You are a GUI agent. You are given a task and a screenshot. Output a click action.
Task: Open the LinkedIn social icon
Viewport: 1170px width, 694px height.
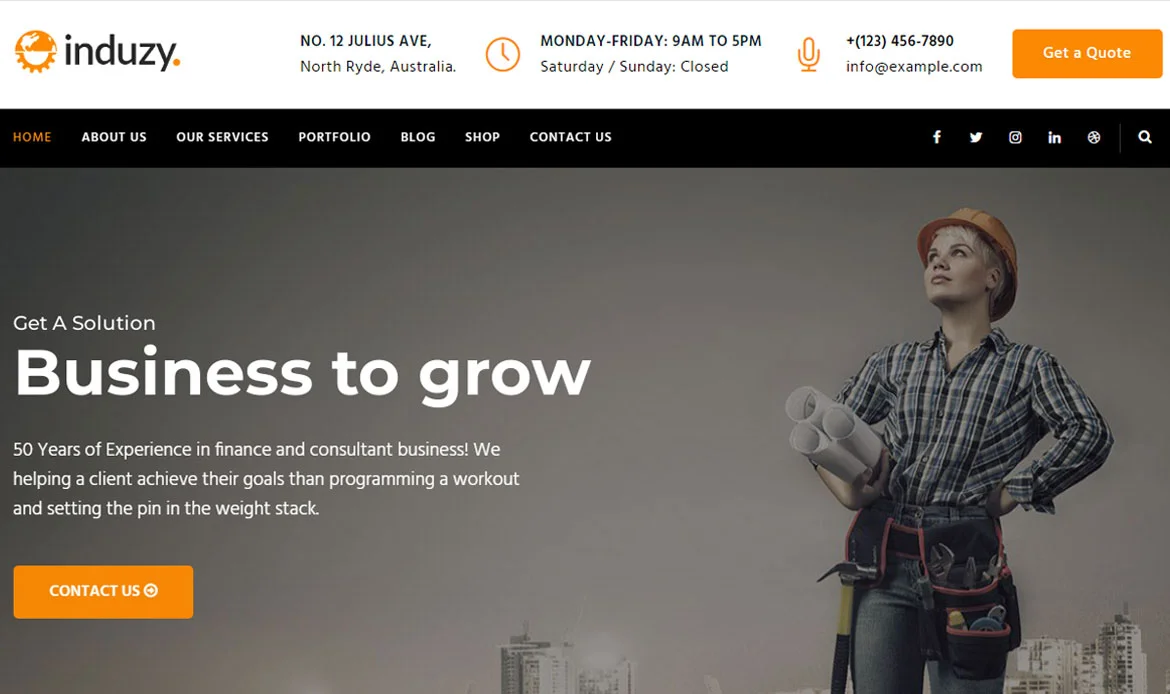(x=1054, y=137)
